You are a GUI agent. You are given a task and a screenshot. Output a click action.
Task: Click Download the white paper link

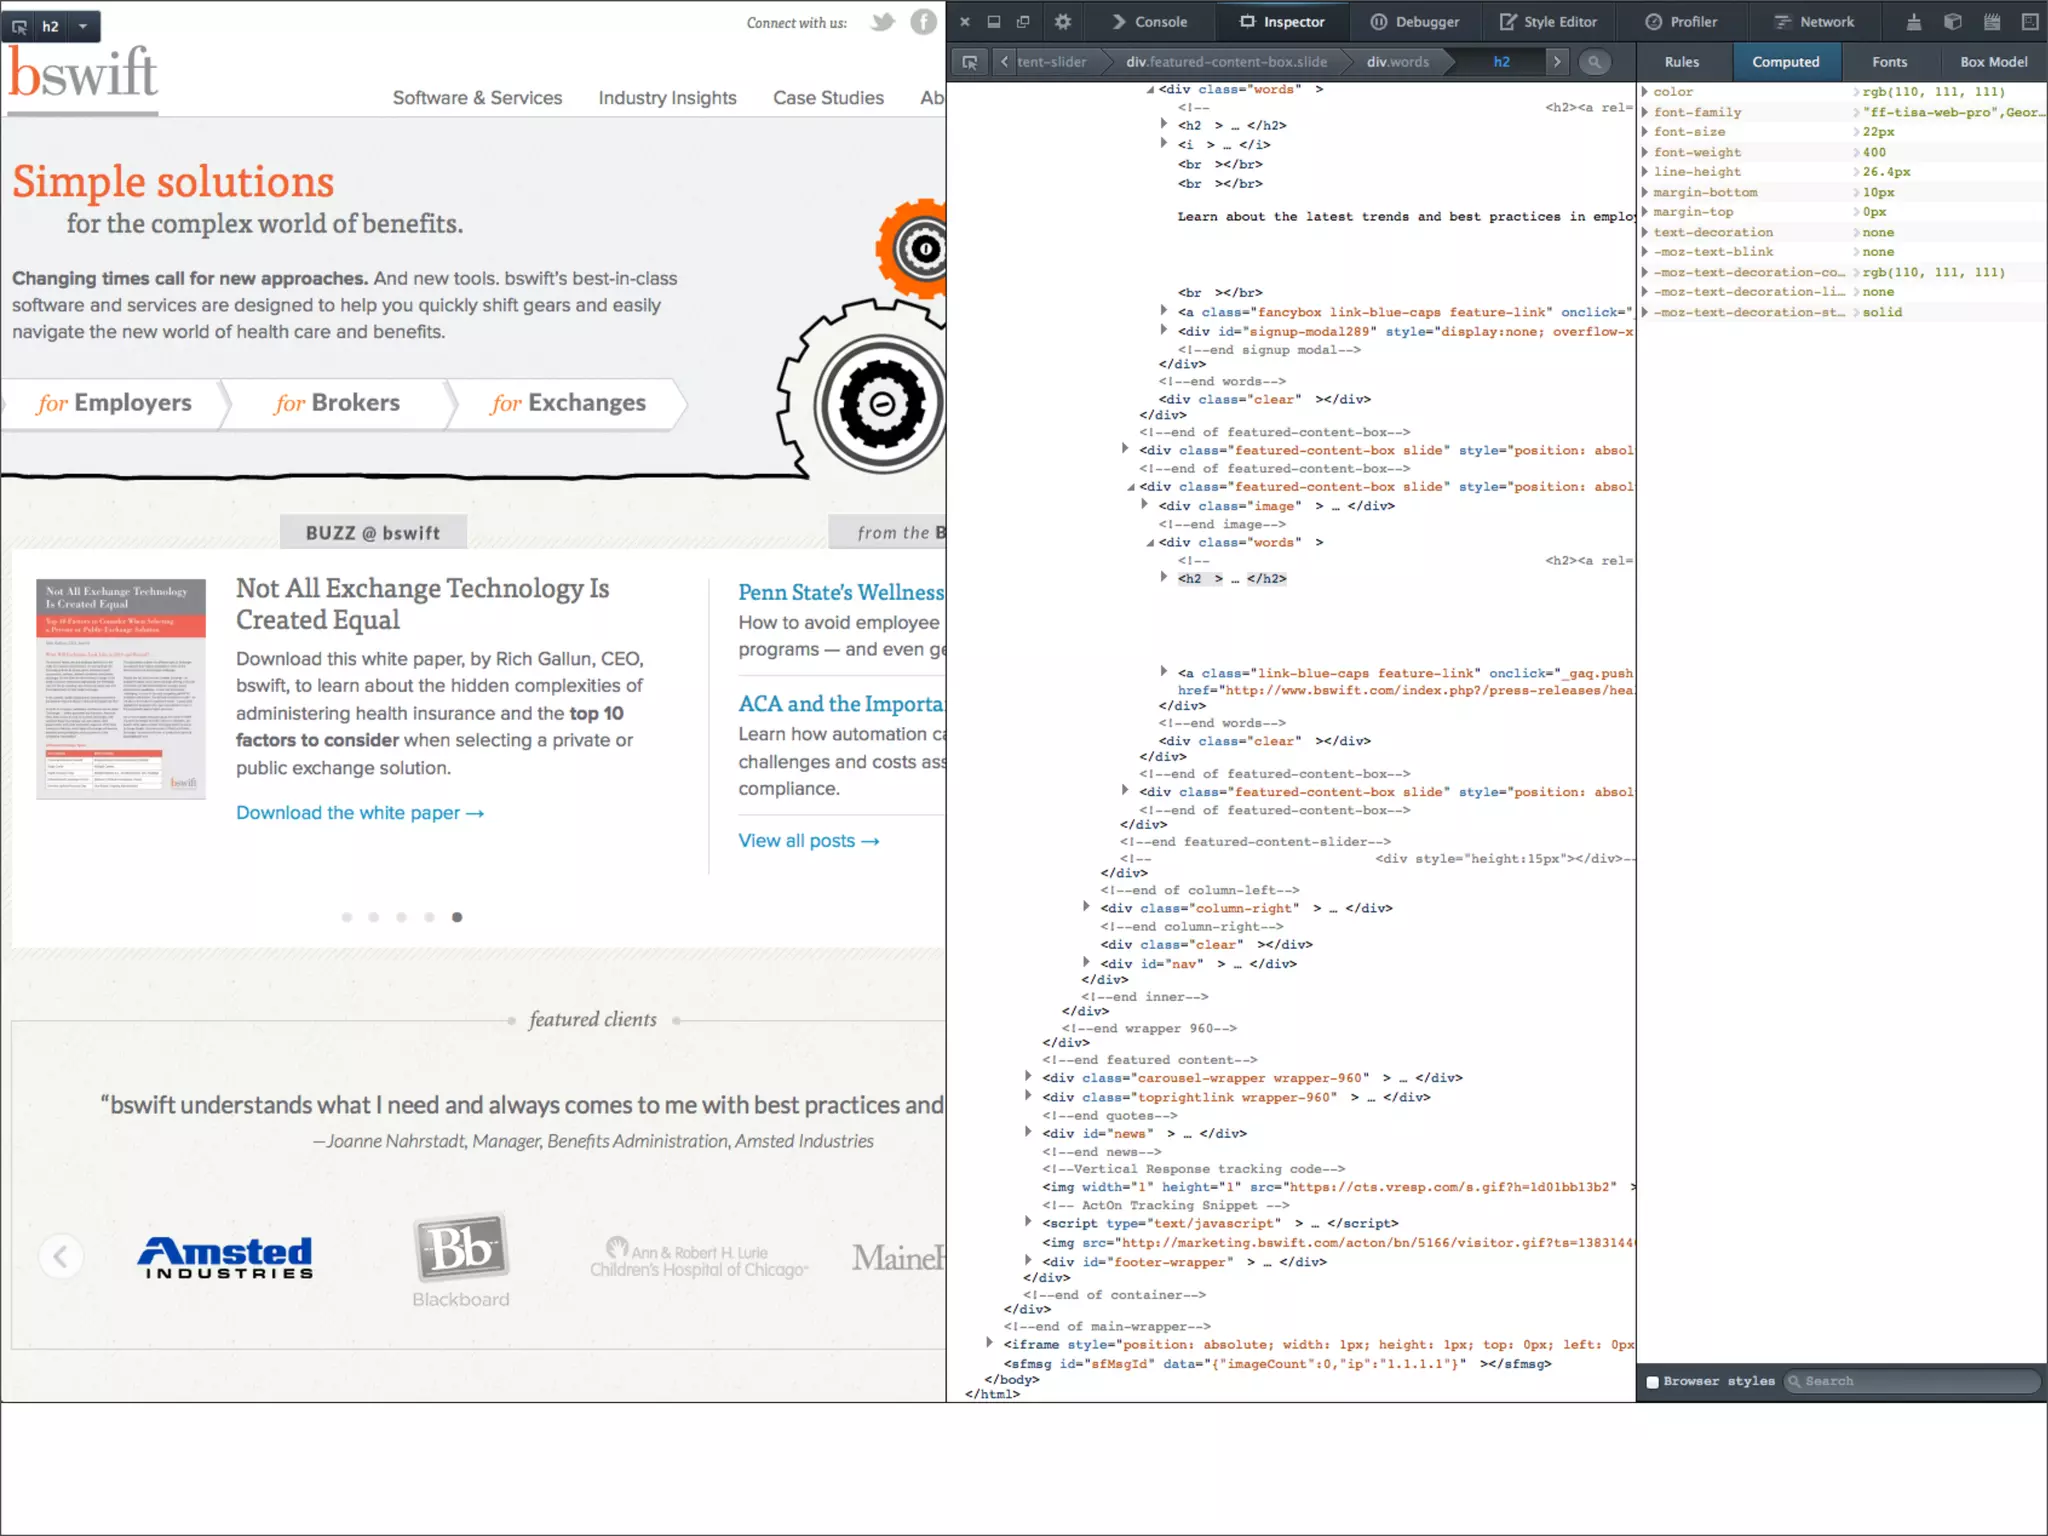click(359, 813)
